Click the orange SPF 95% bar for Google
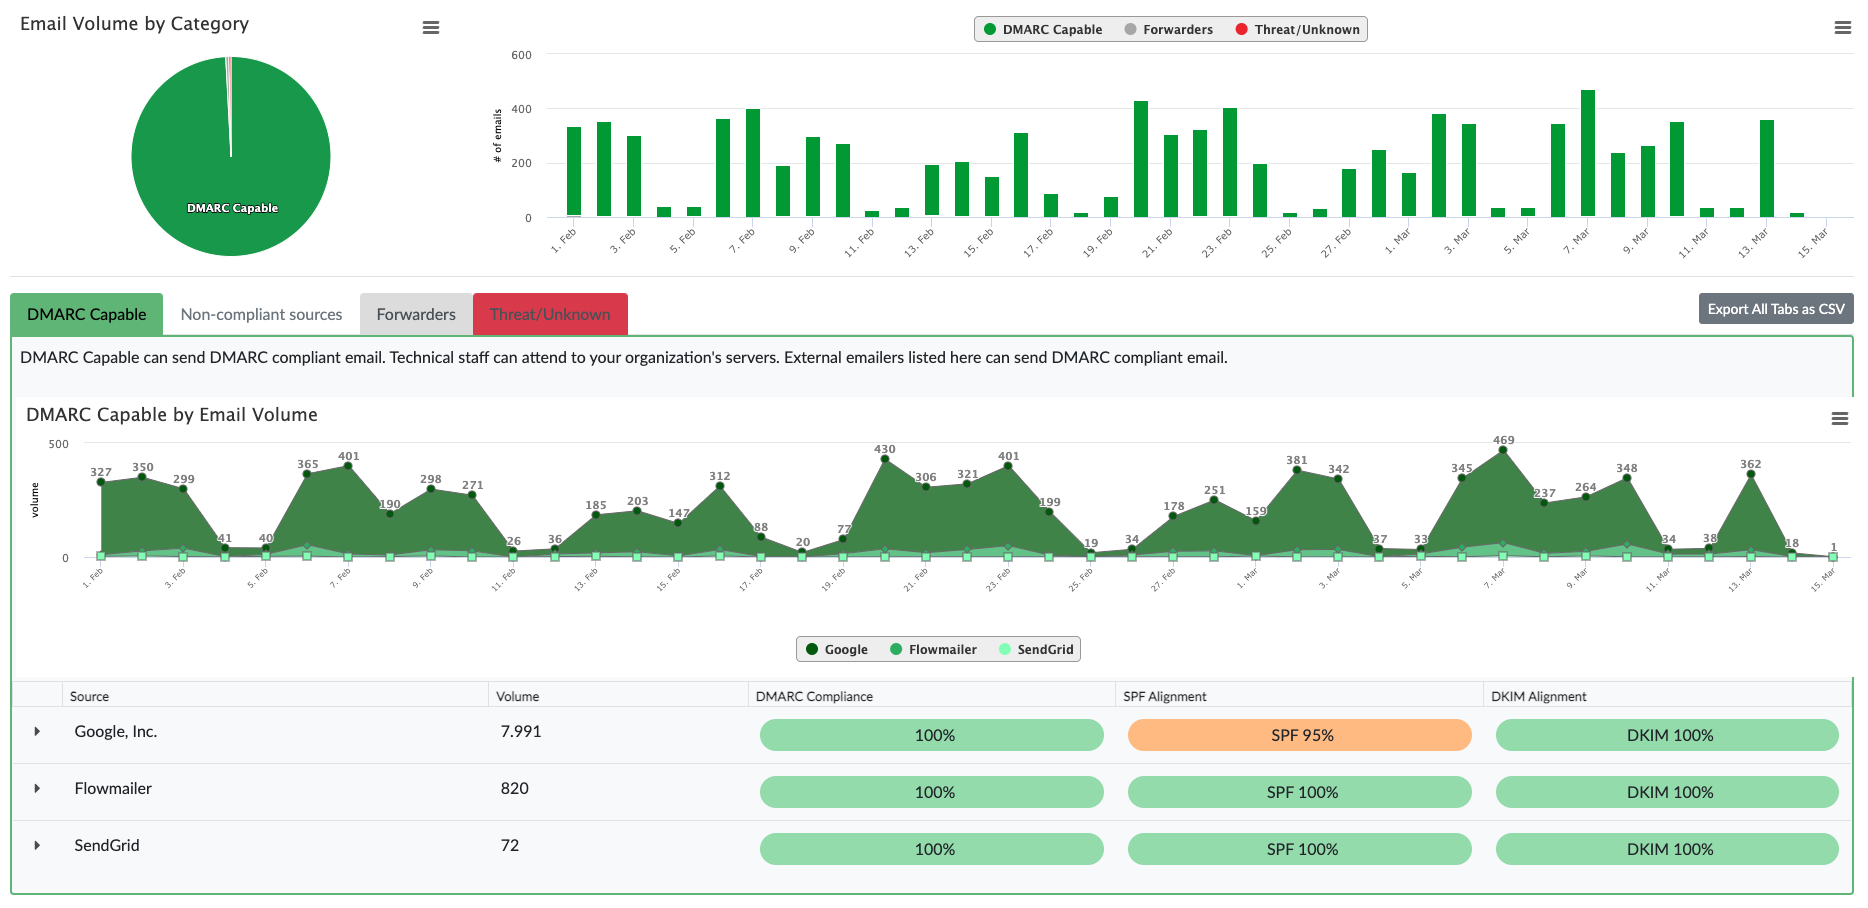 click(1298, 735)
